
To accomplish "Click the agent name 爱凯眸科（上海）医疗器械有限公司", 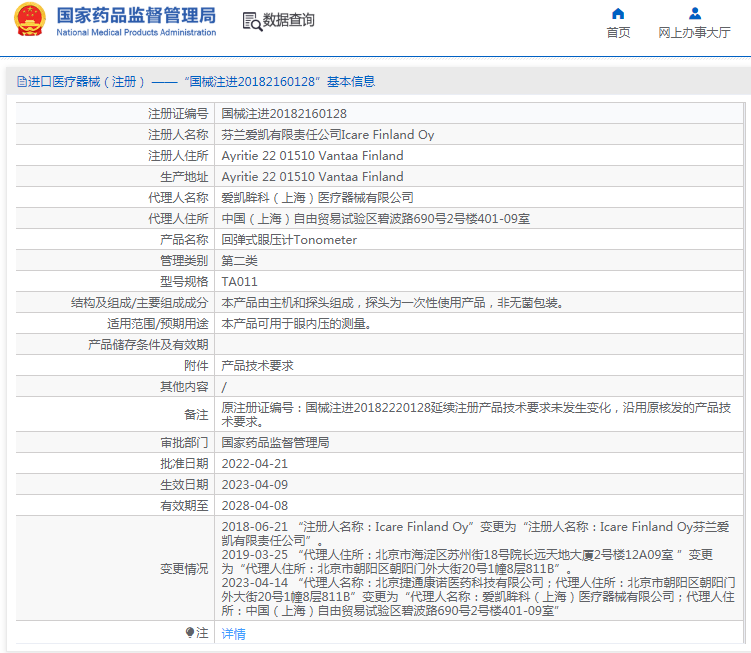I will click(x=317, y=198).
